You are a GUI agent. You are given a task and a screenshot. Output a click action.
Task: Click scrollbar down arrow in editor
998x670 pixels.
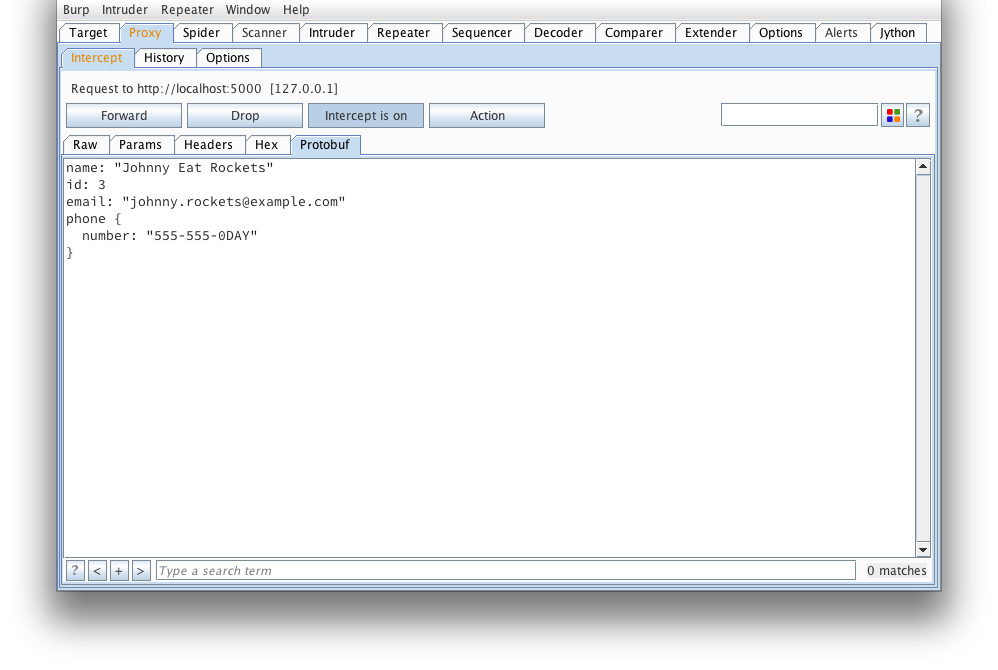tap(923, 549)
